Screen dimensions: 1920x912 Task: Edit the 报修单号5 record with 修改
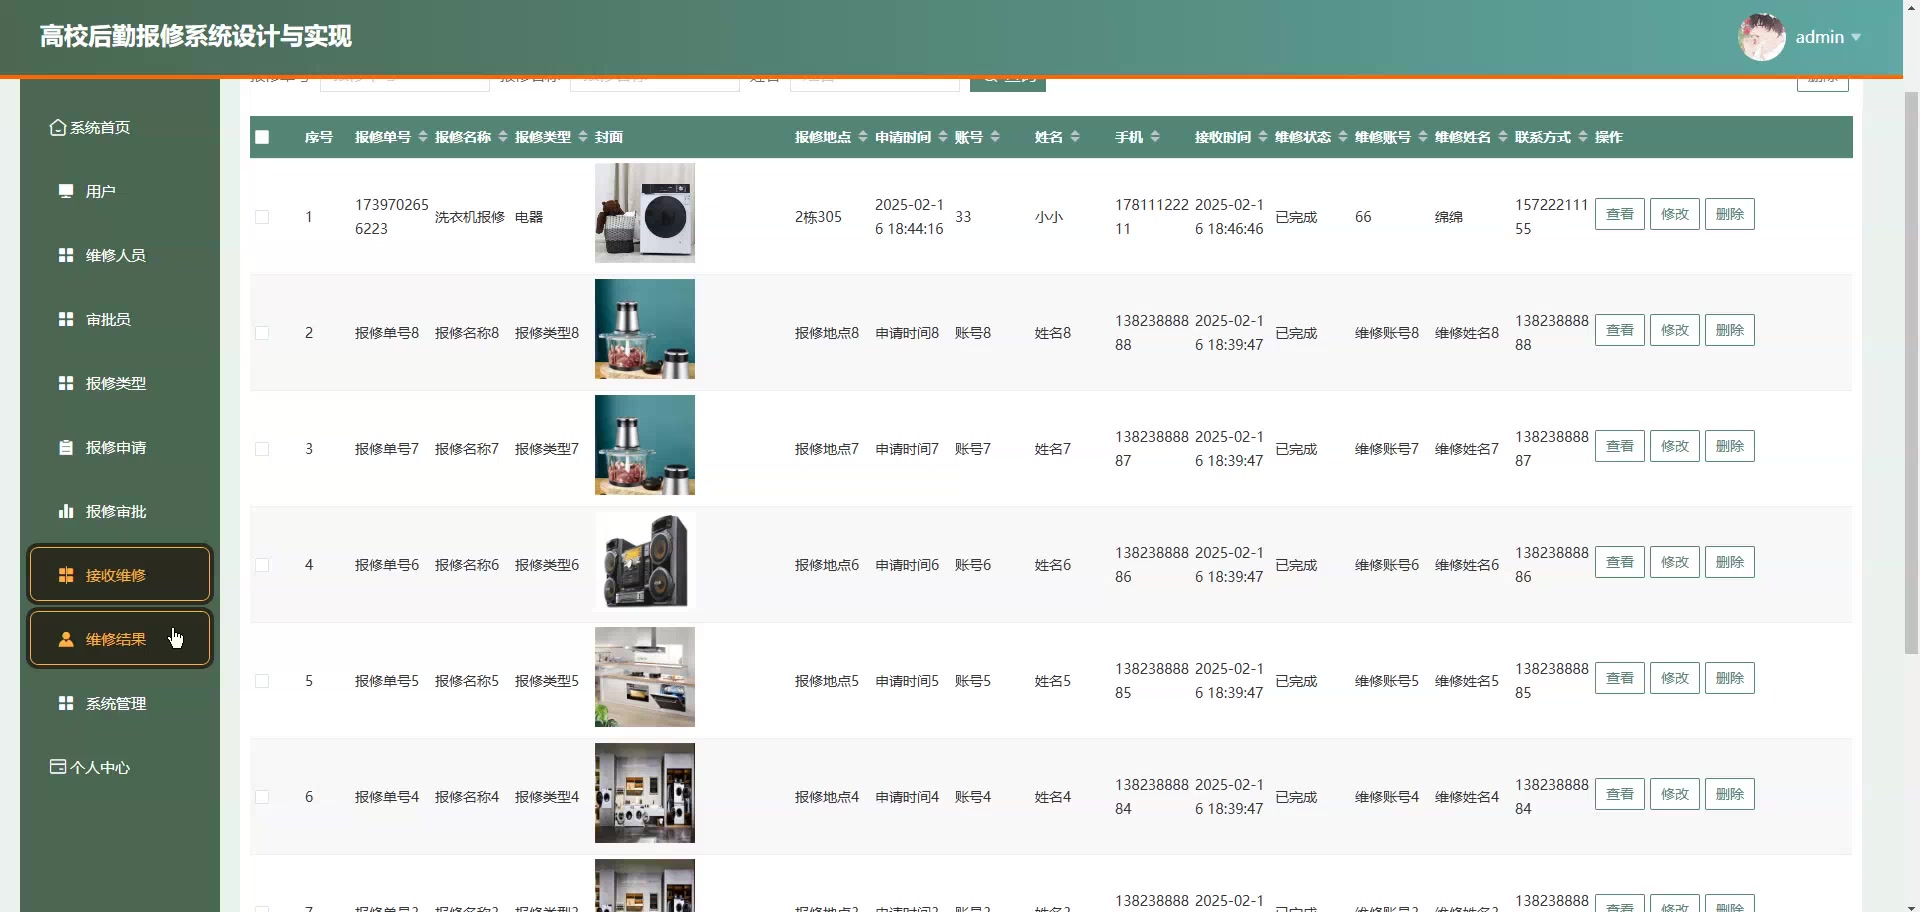[1675, 678]
